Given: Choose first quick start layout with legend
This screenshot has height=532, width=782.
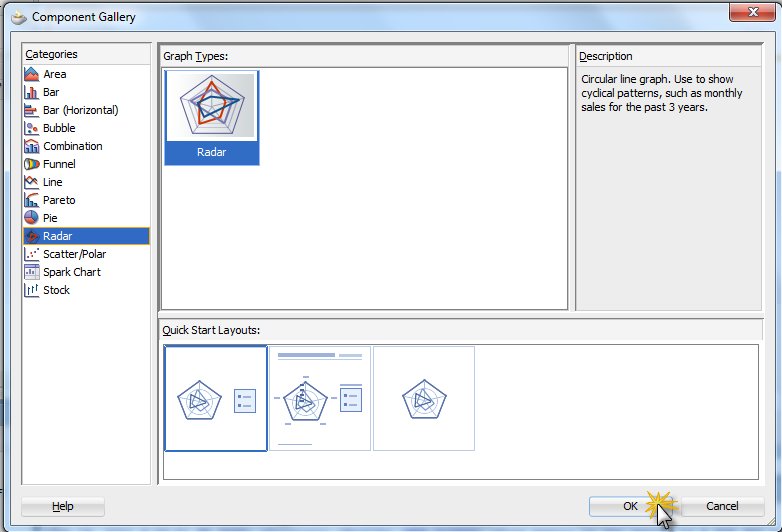Looking at the screenshot, I should tap(215, 399).
